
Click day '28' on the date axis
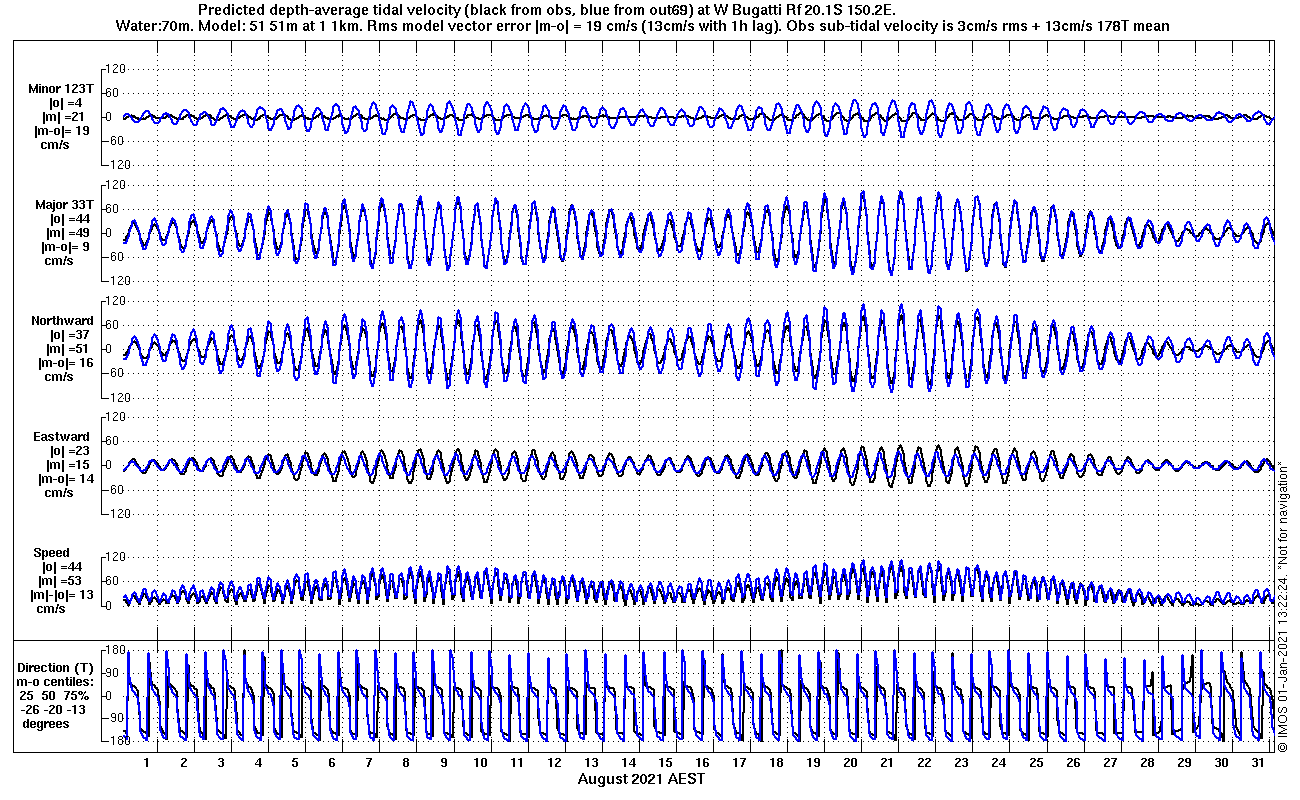click(x=1146, y=763)
